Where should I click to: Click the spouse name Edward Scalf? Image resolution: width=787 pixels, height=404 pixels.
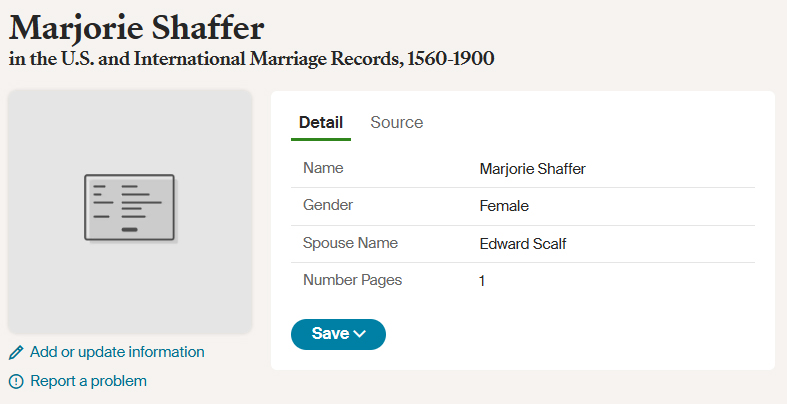tap(522, 244)
